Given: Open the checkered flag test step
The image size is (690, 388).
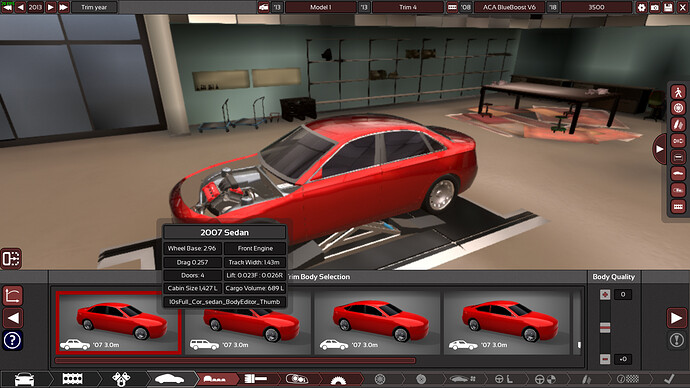Looking at the screenshot, I should click(628, 379).
